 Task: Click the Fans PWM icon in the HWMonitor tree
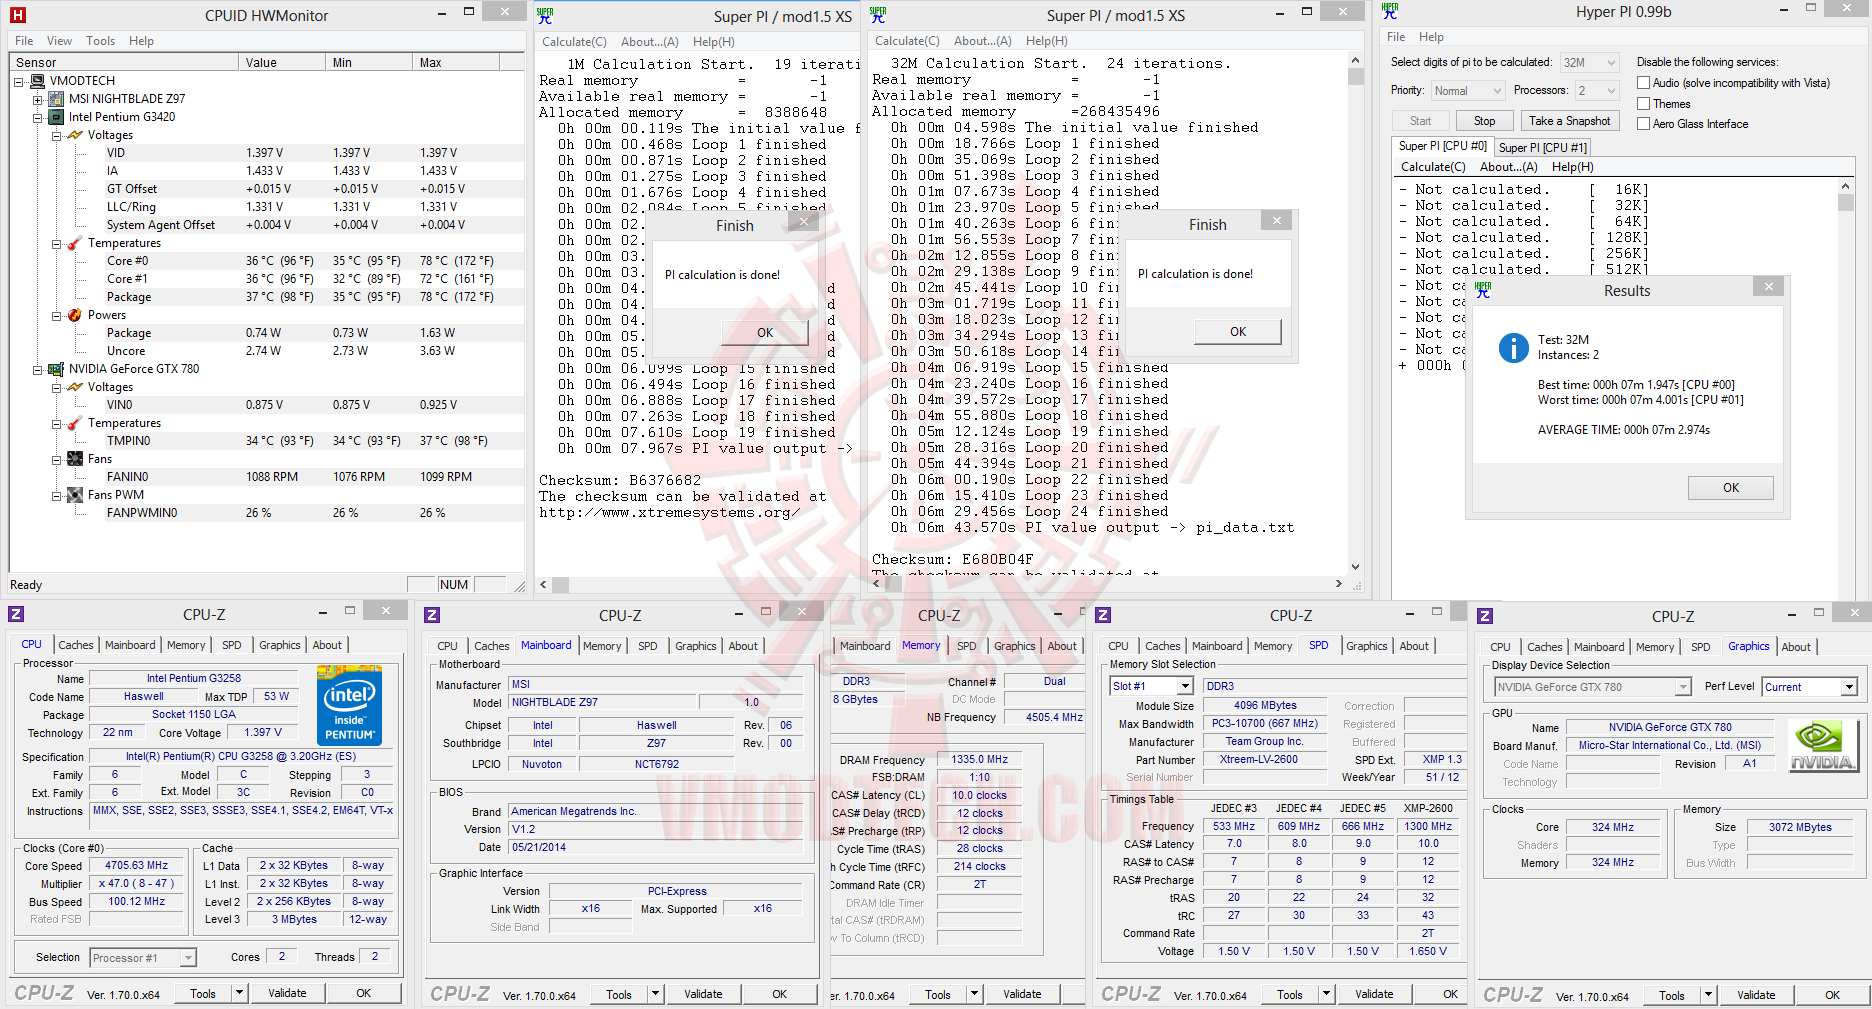[x=75, y=495]
